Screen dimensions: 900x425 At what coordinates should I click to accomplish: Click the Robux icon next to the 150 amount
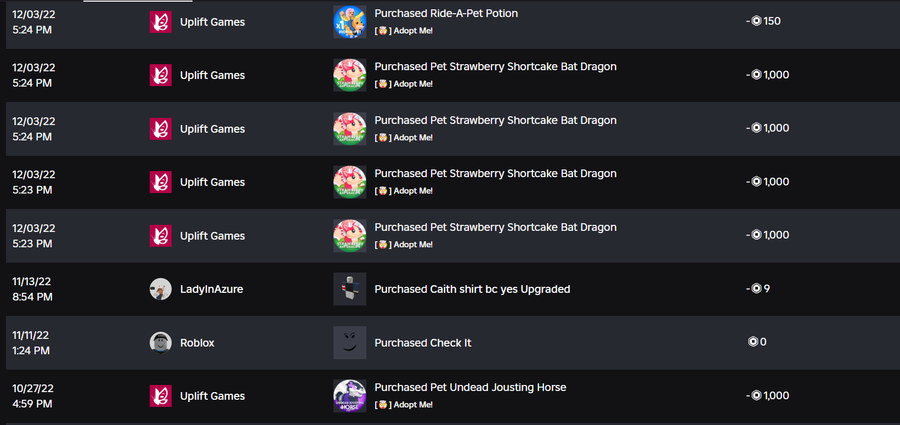click(x=757, y=21)
